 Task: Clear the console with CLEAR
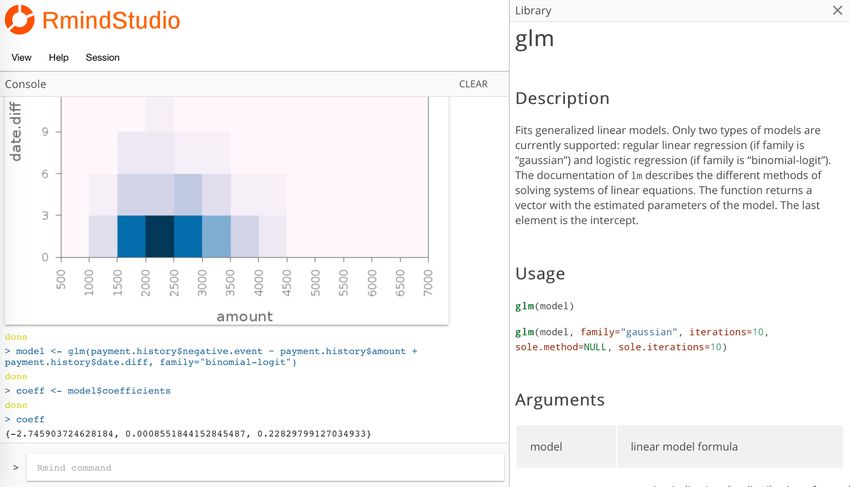(x=473, y=84)
